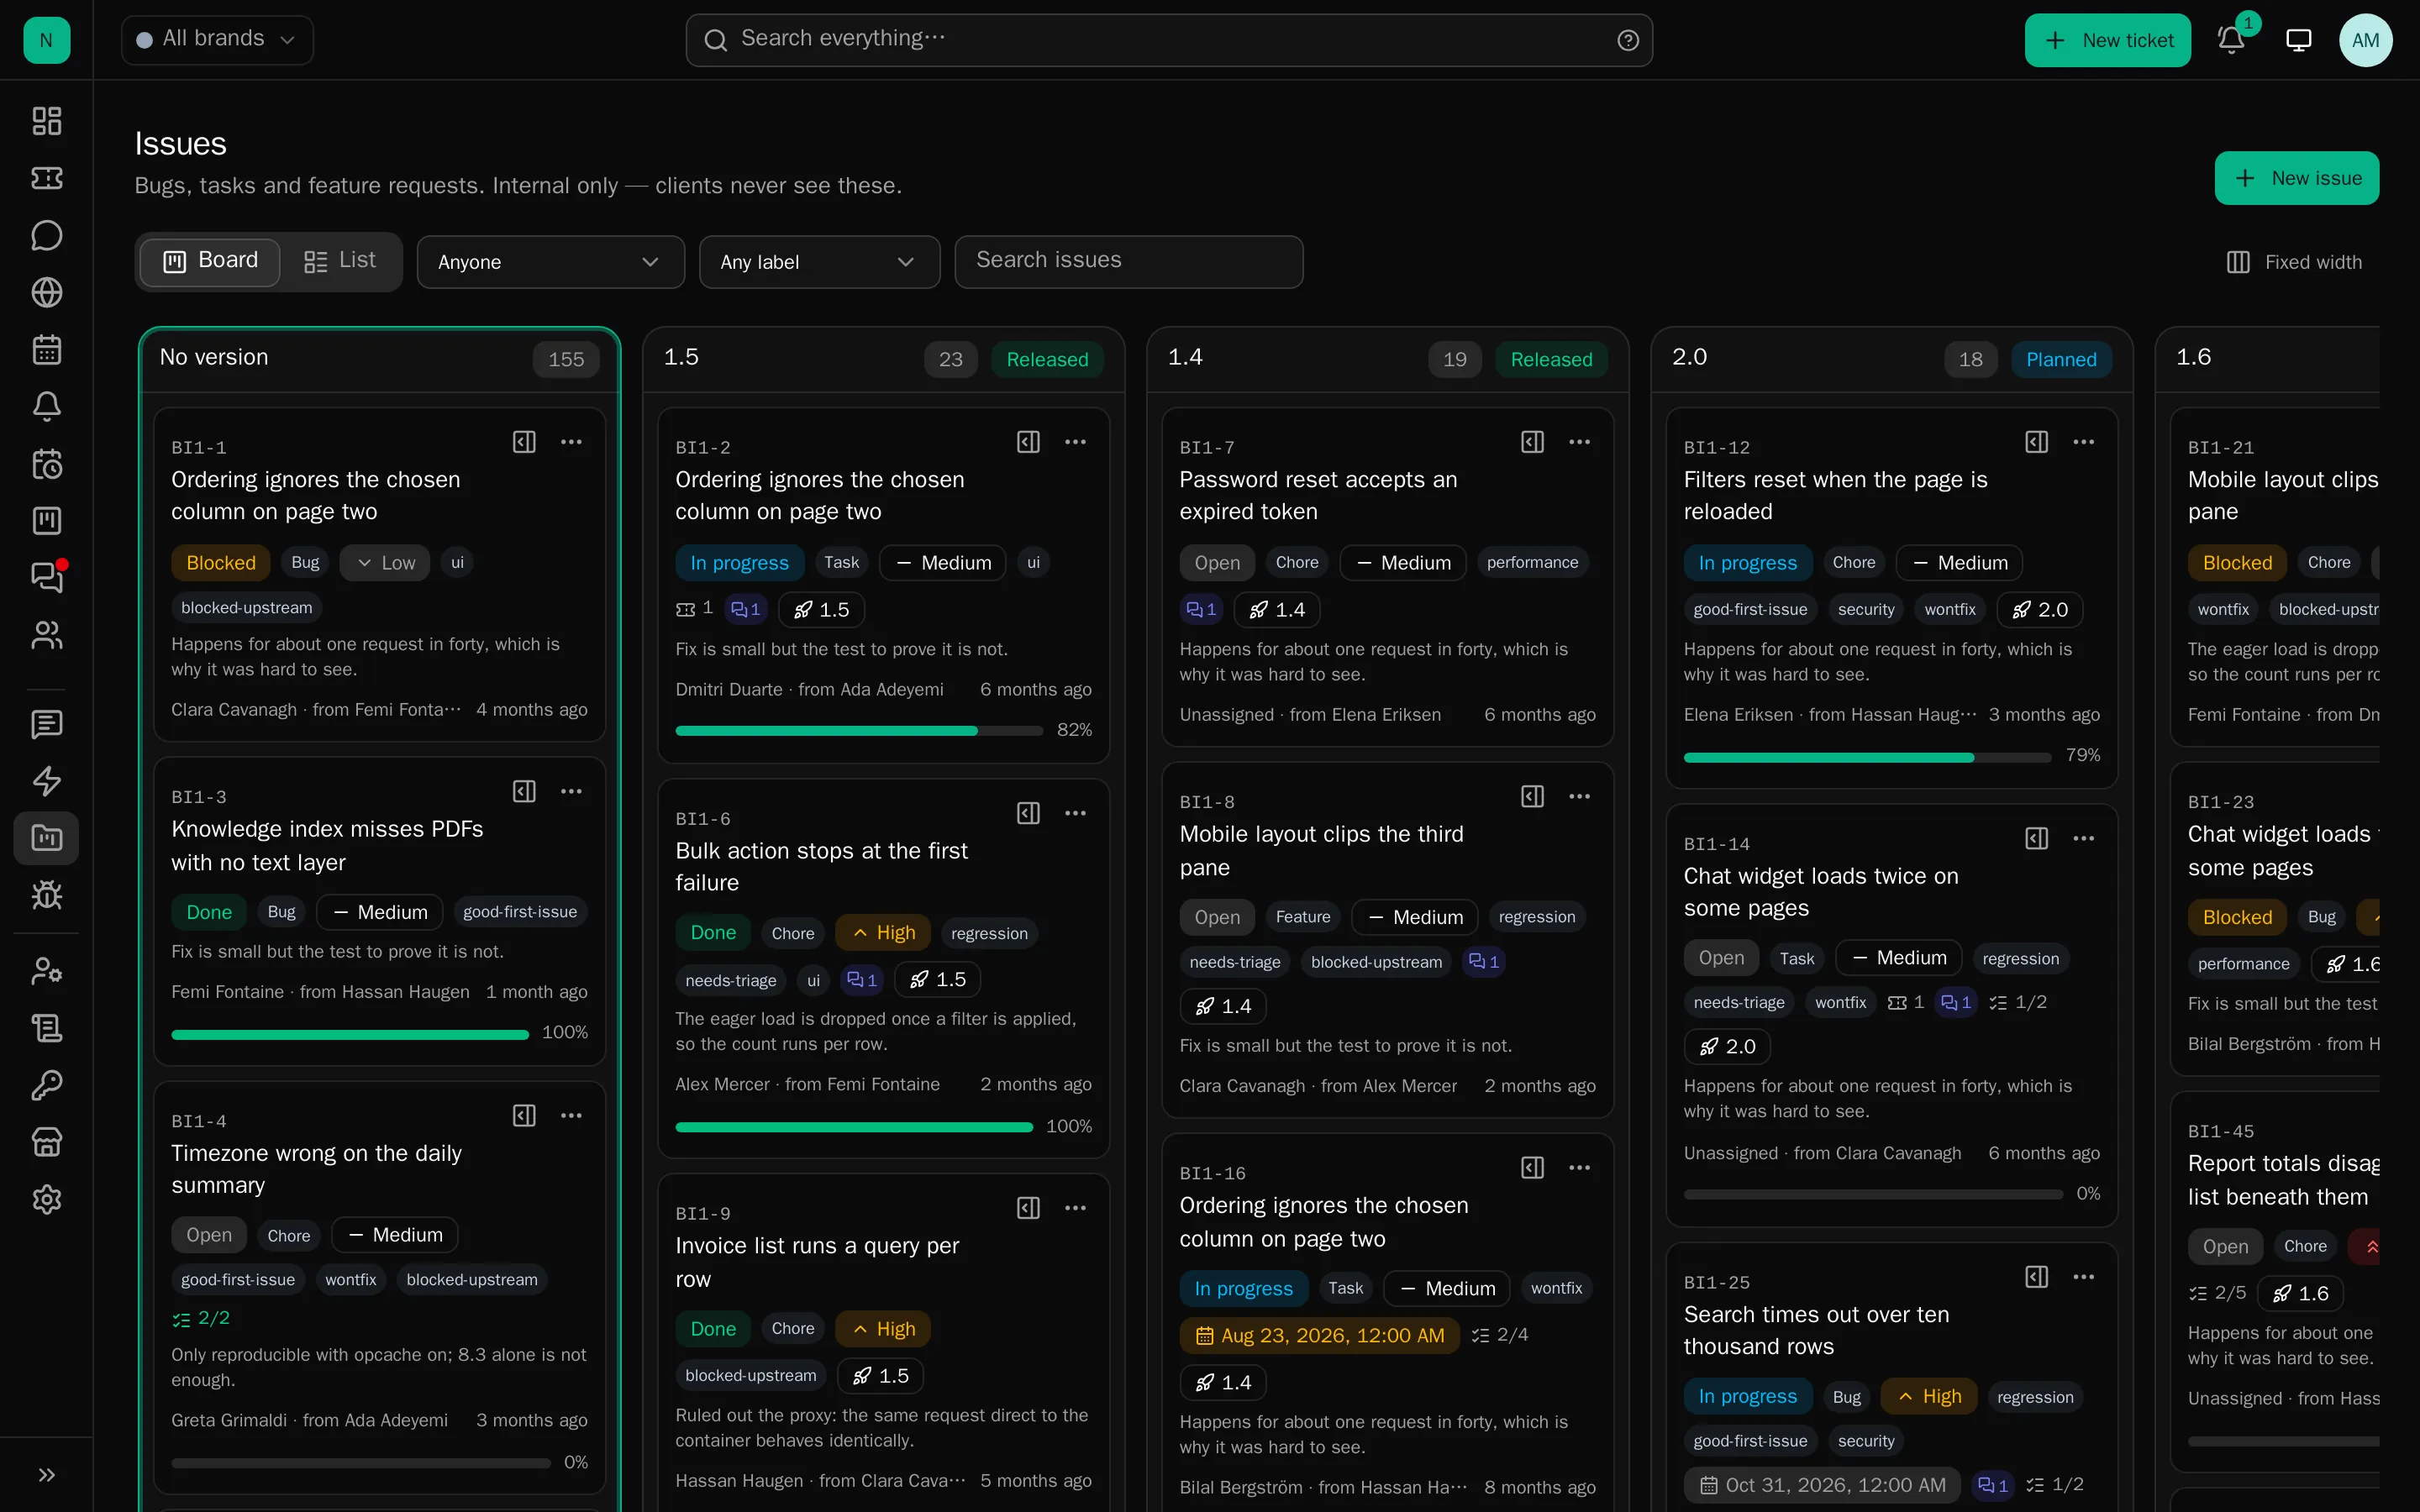Open the chat bubble icon in sidebar
The width and height of the screenshot is (2420, 1512).
tap(47, 236)
